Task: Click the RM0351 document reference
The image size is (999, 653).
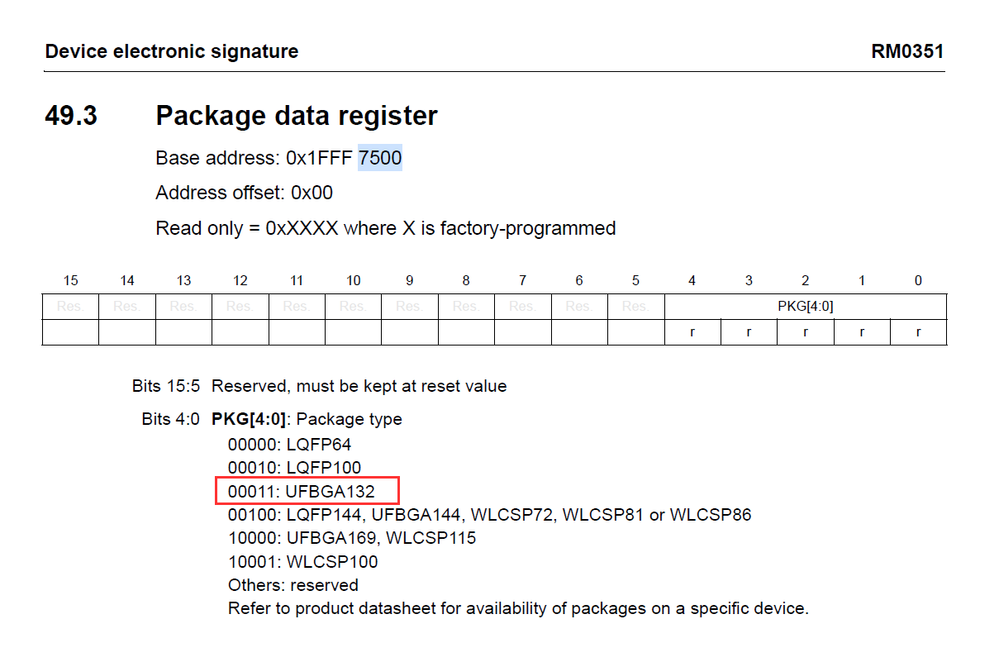Action: [907, 51]
